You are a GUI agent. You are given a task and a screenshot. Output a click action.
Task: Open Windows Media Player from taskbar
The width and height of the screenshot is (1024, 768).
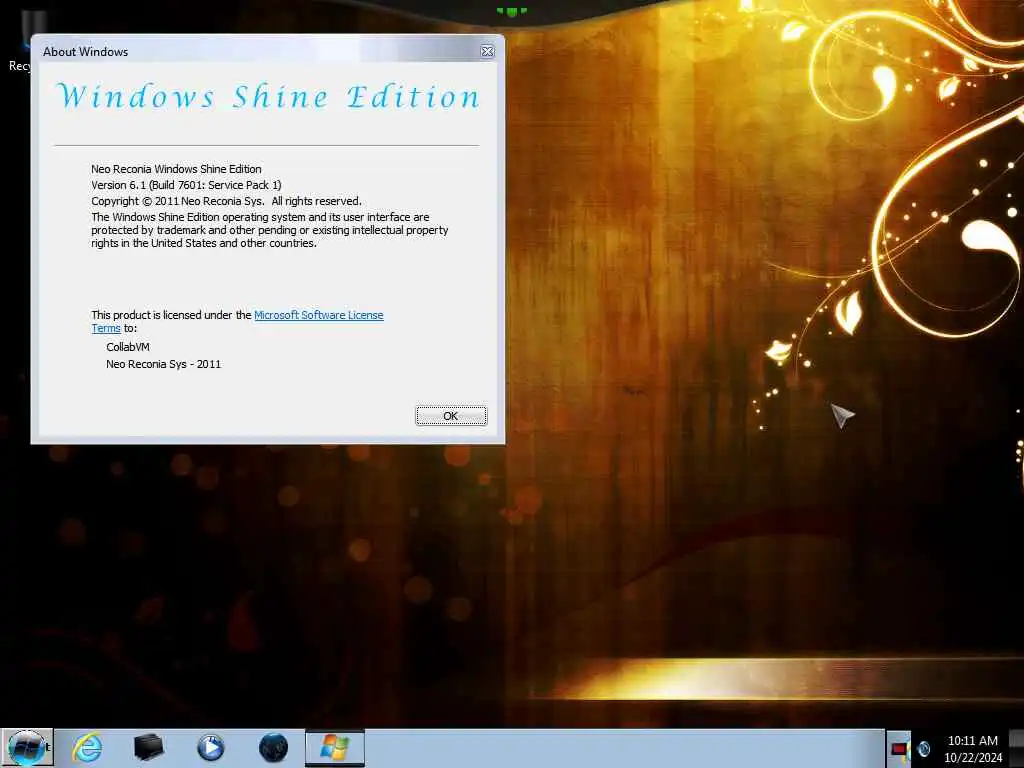pos(210,748)
